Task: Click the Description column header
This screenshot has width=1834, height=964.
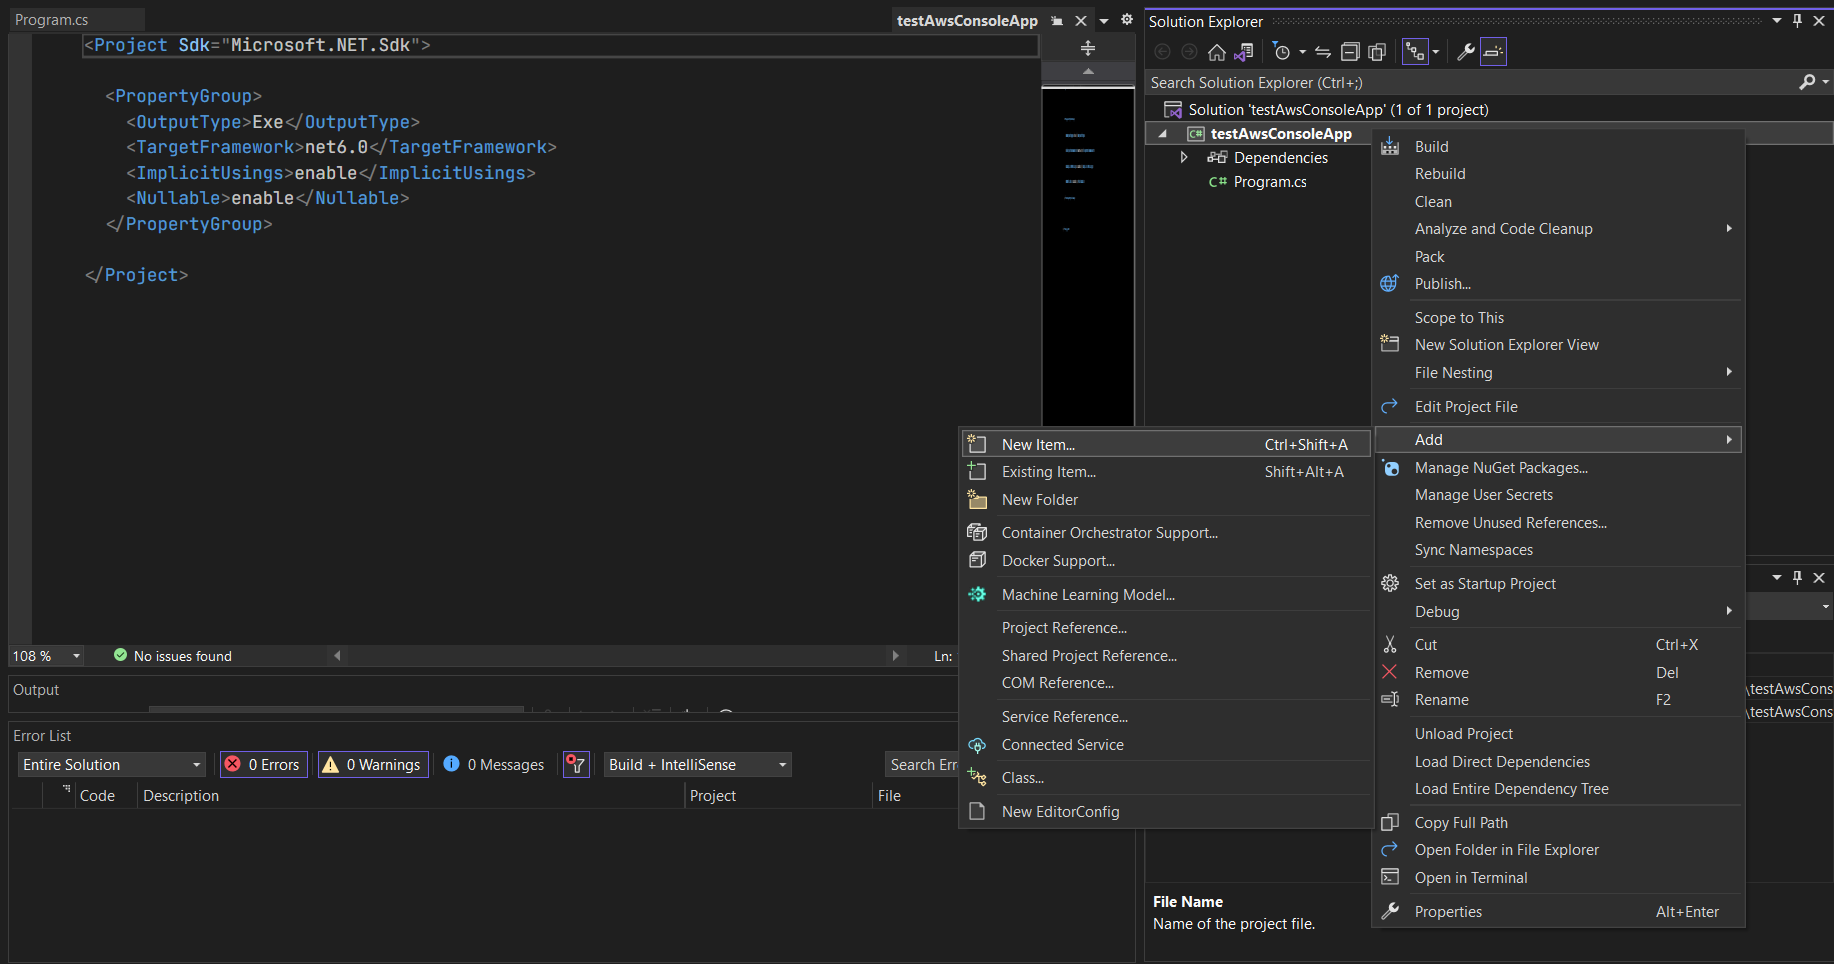Action: click(x=181, y=796)
